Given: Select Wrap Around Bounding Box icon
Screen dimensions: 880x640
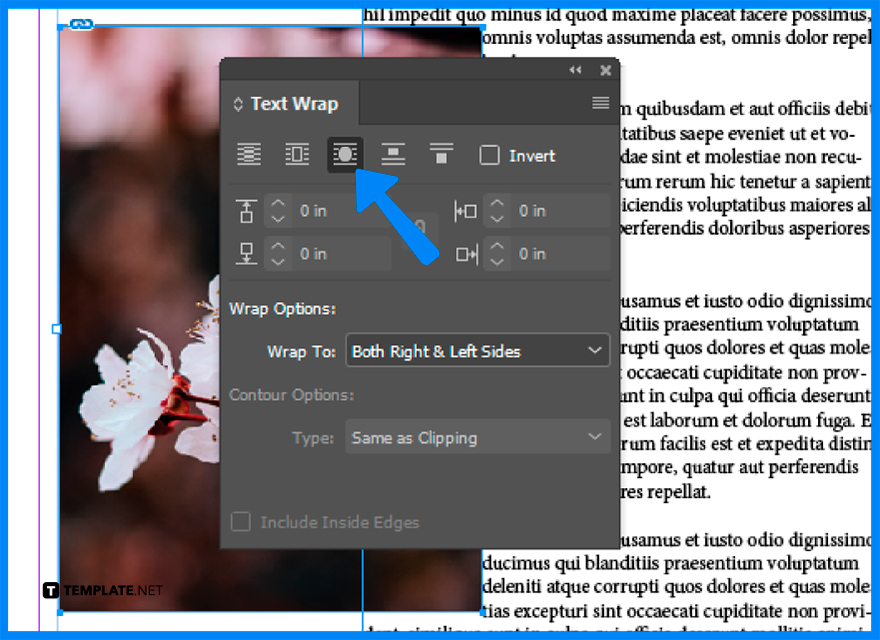Looking at the screenshot, I should pyautogui.click(x=296, y=155).
